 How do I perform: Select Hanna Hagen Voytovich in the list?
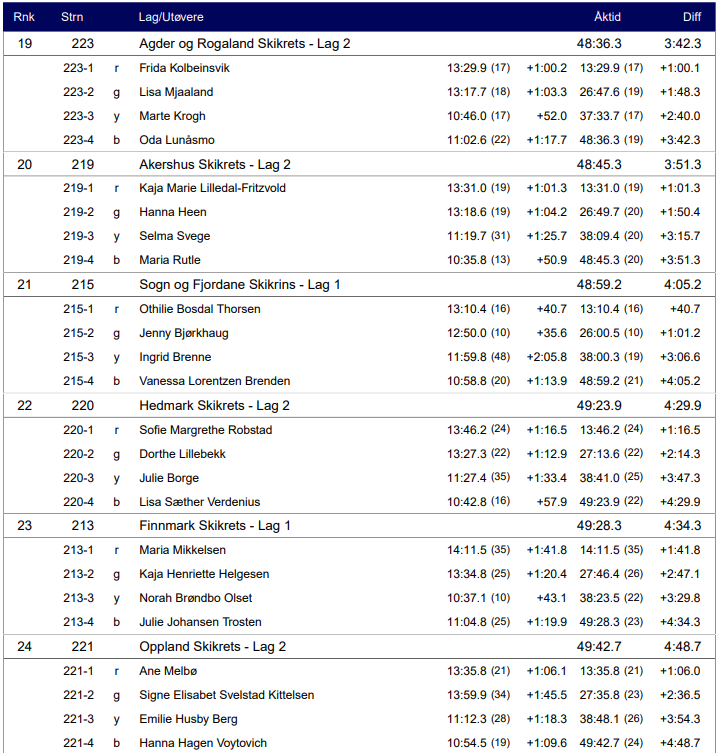[x=203, y=743]
